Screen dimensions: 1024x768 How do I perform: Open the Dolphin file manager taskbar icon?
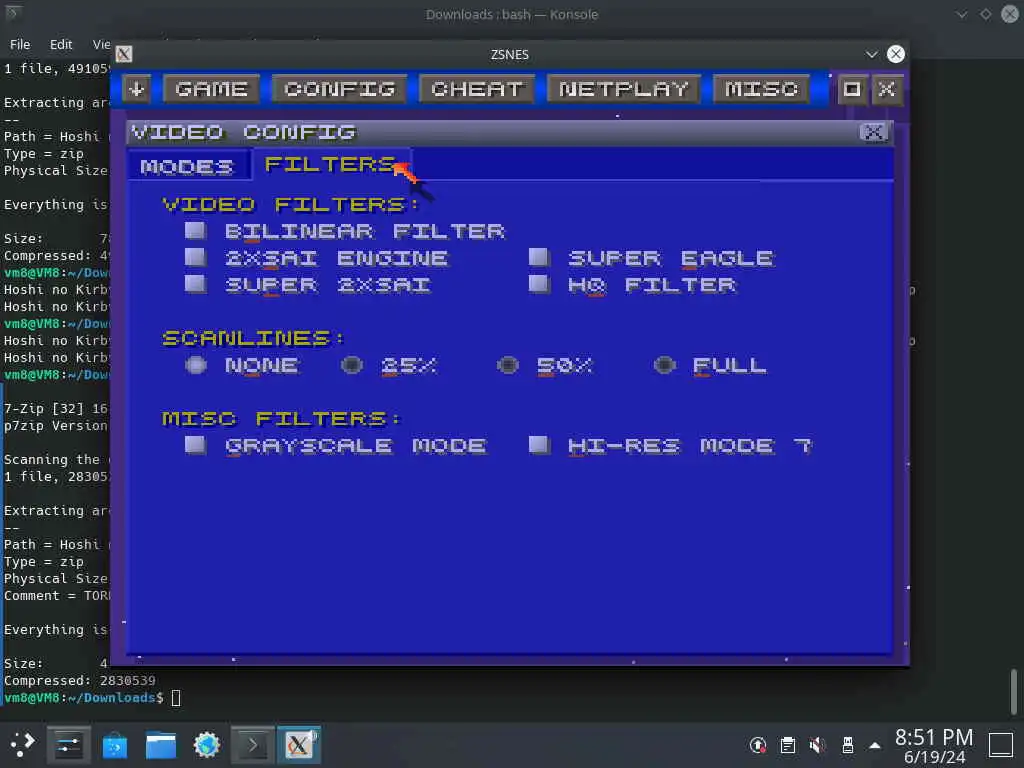pyautogui.click(x=161, y=744)
